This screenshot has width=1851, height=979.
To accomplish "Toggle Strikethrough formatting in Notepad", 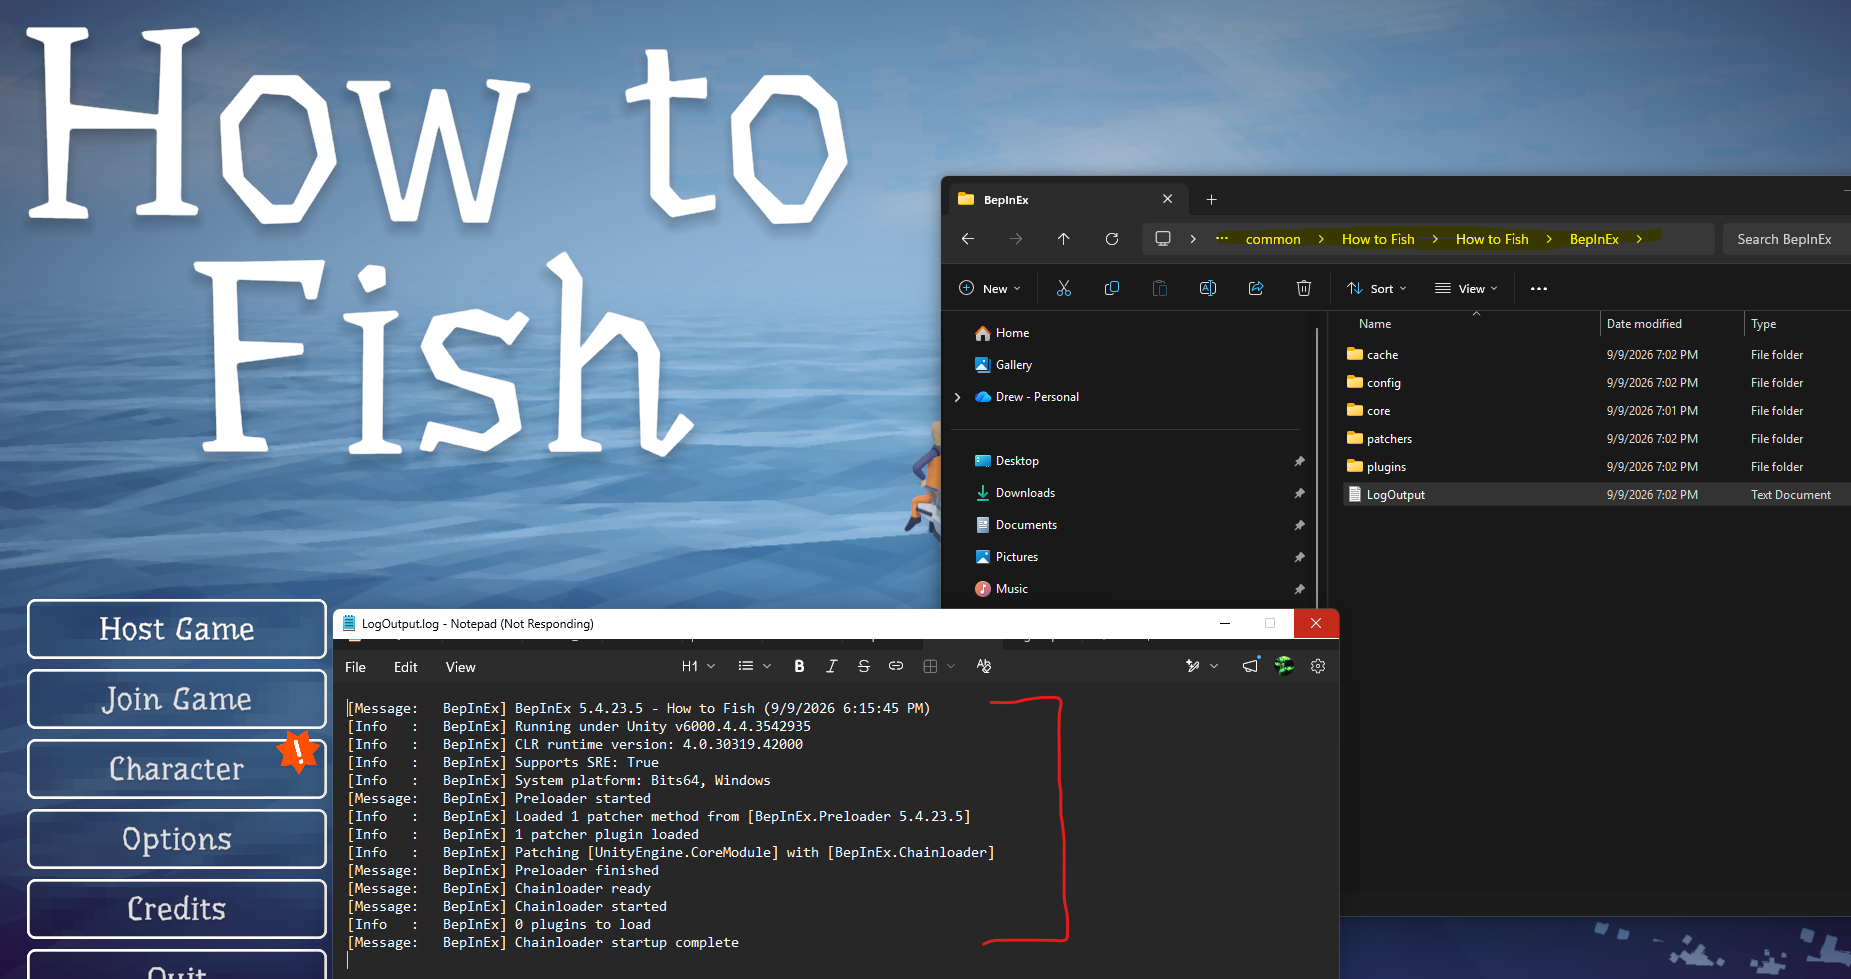I will (x=864, y=666).
